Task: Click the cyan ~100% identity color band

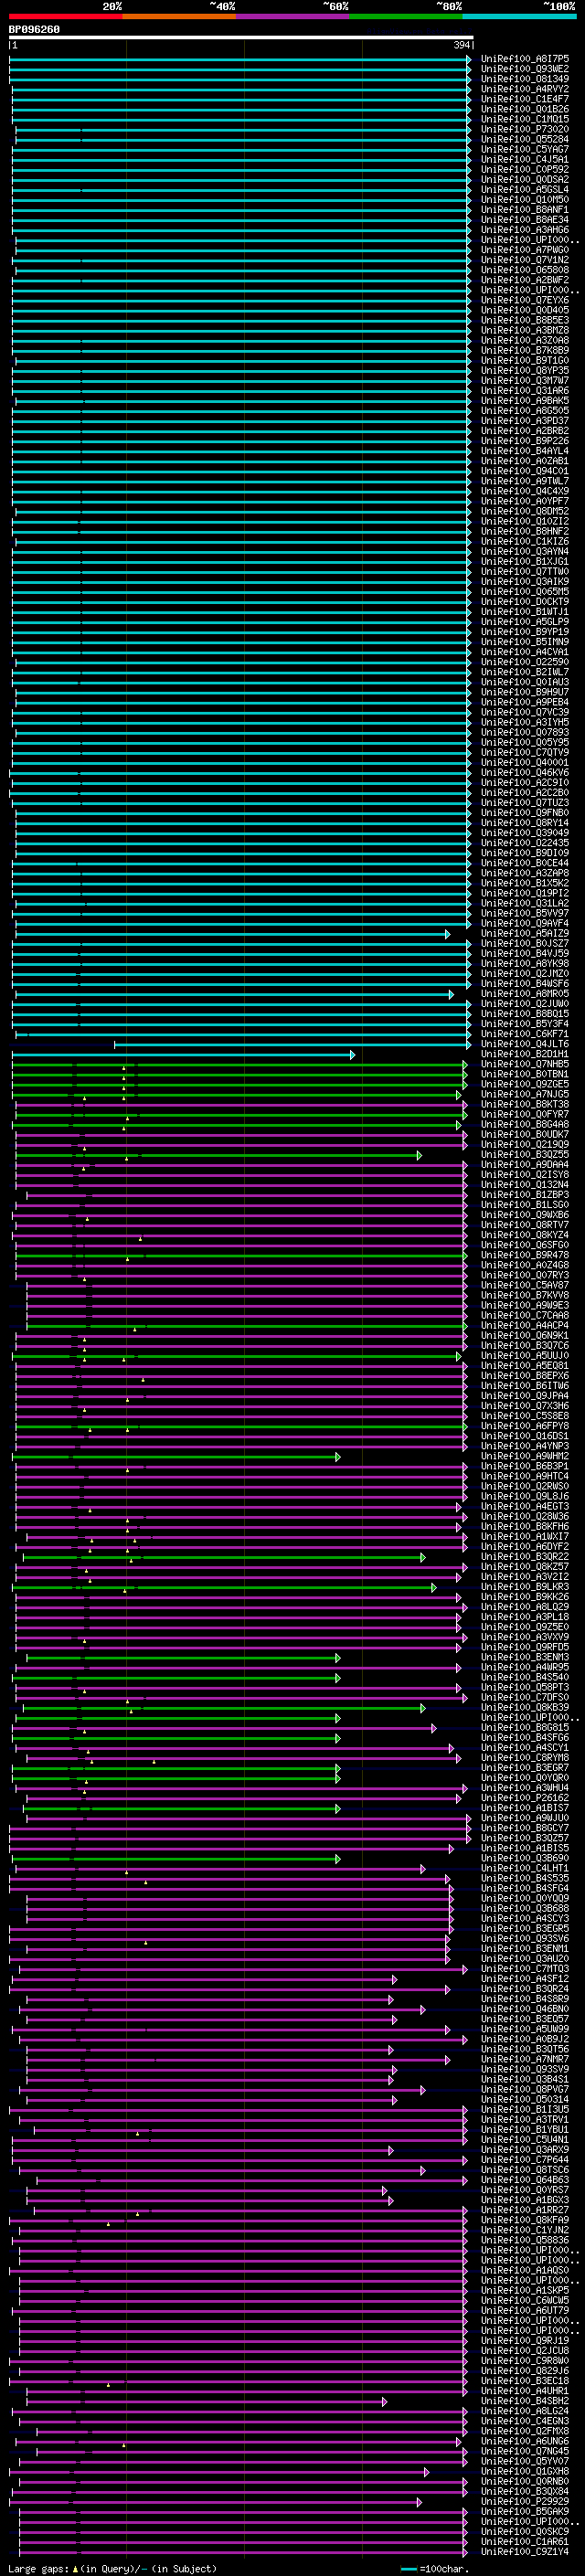Action: click(519, 16)
